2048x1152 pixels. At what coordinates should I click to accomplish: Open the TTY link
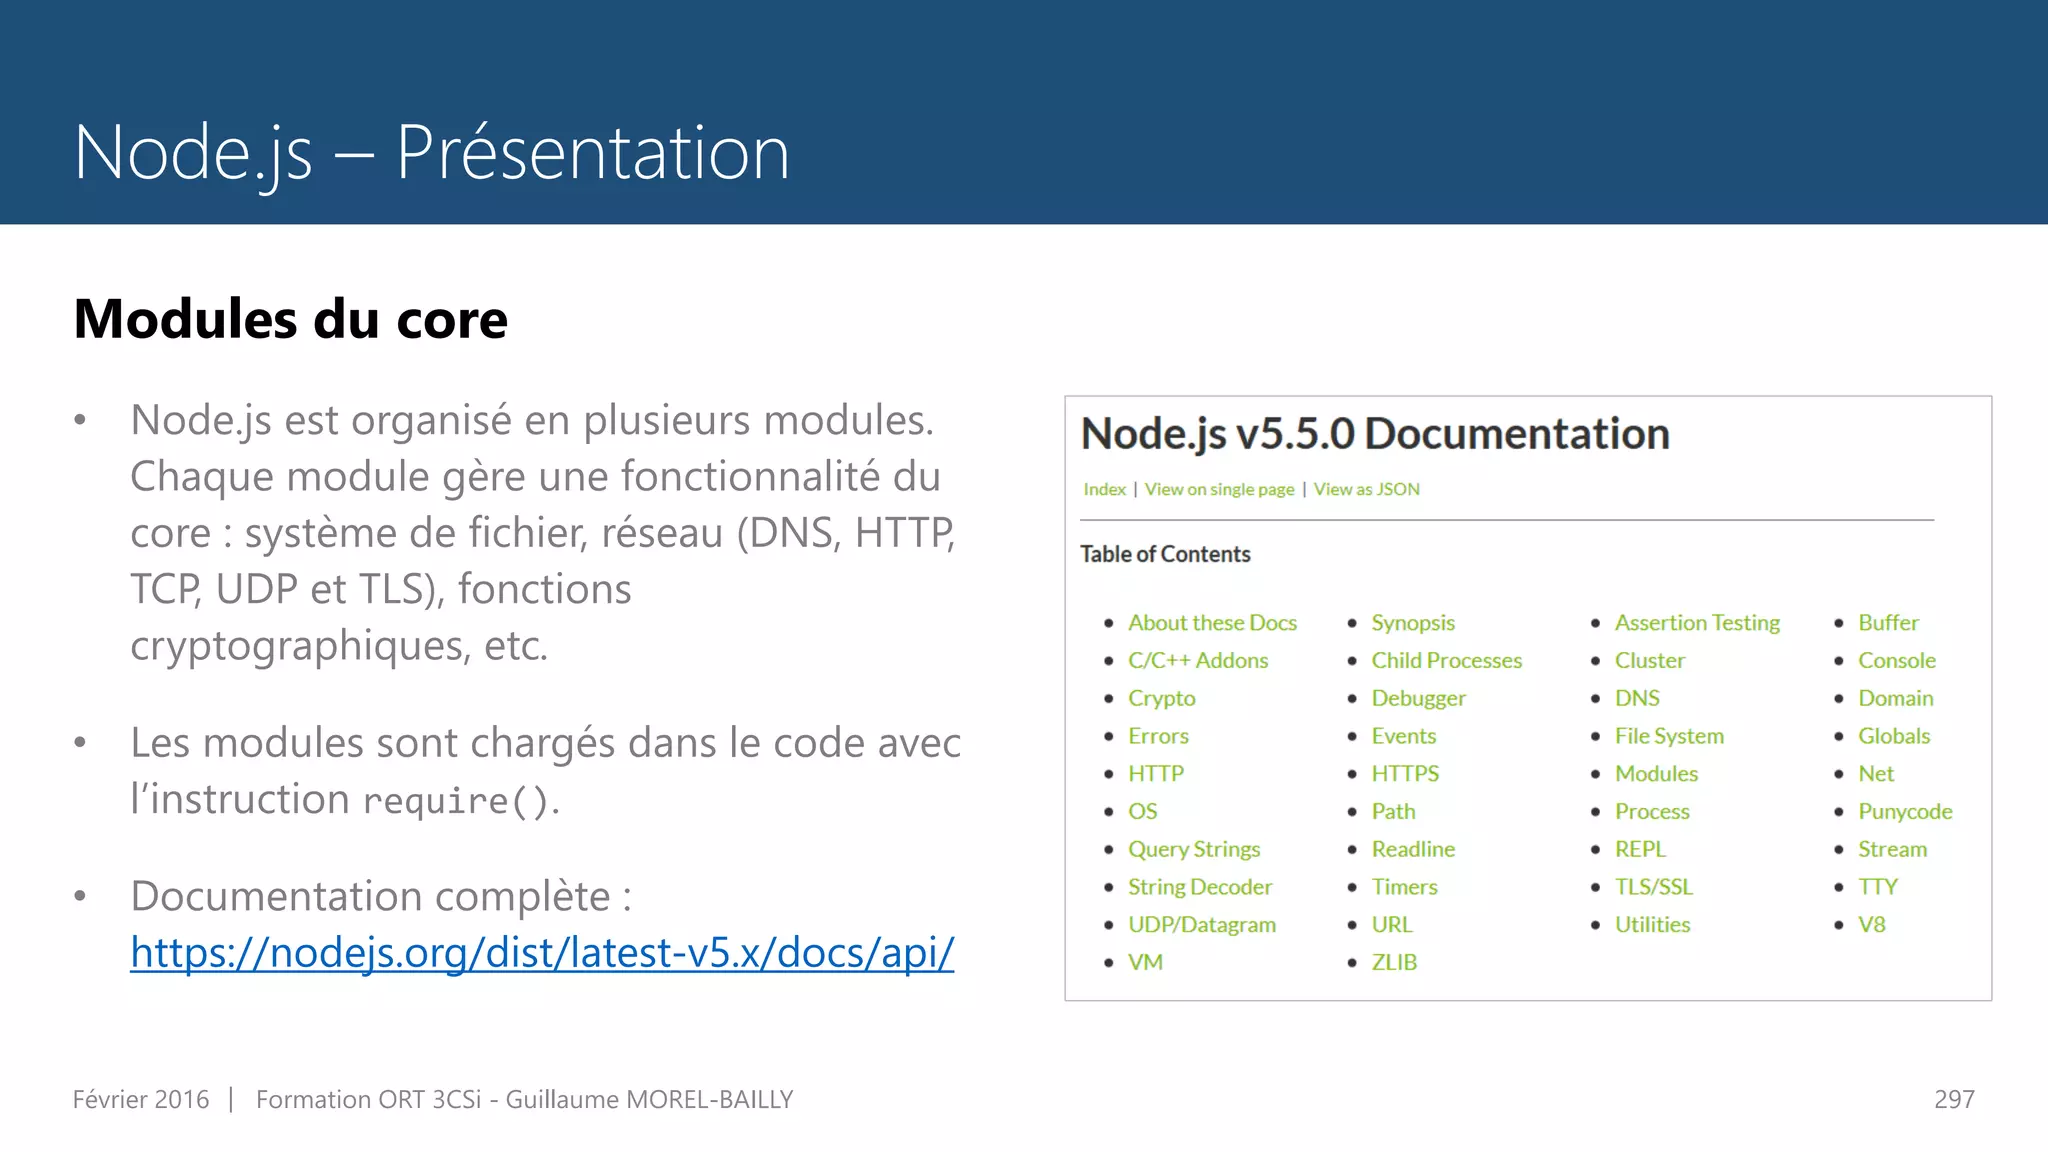pyautogui.click(x=1877, y=887)
